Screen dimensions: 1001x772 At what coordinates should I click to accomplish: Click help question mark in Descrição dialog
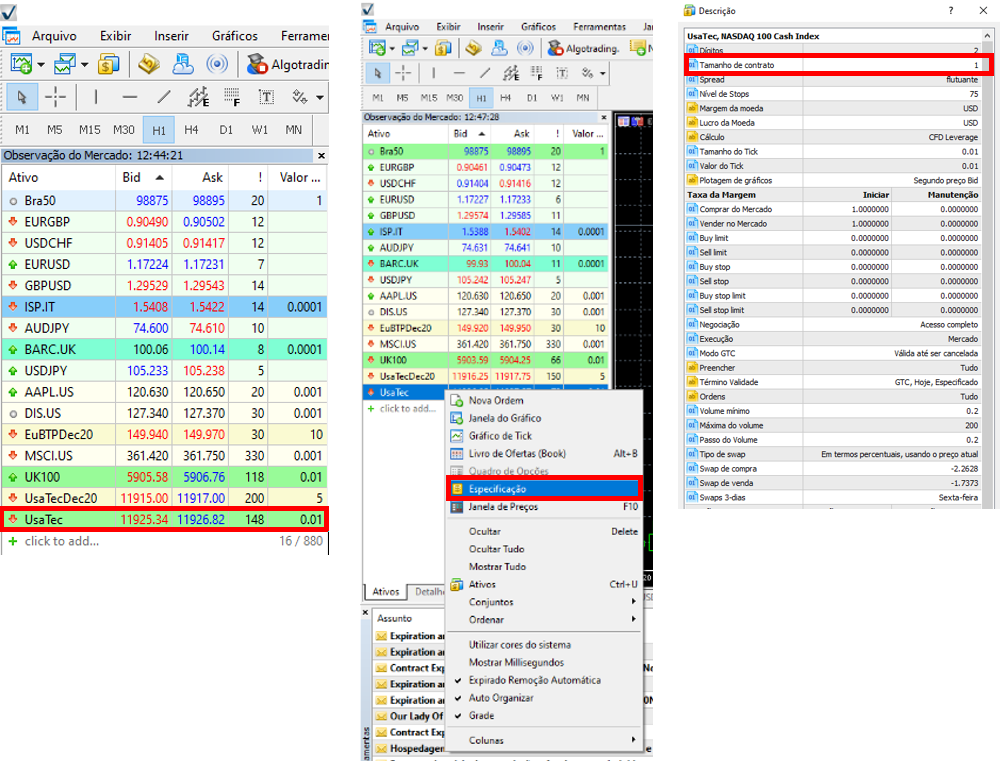click(951, 10)
